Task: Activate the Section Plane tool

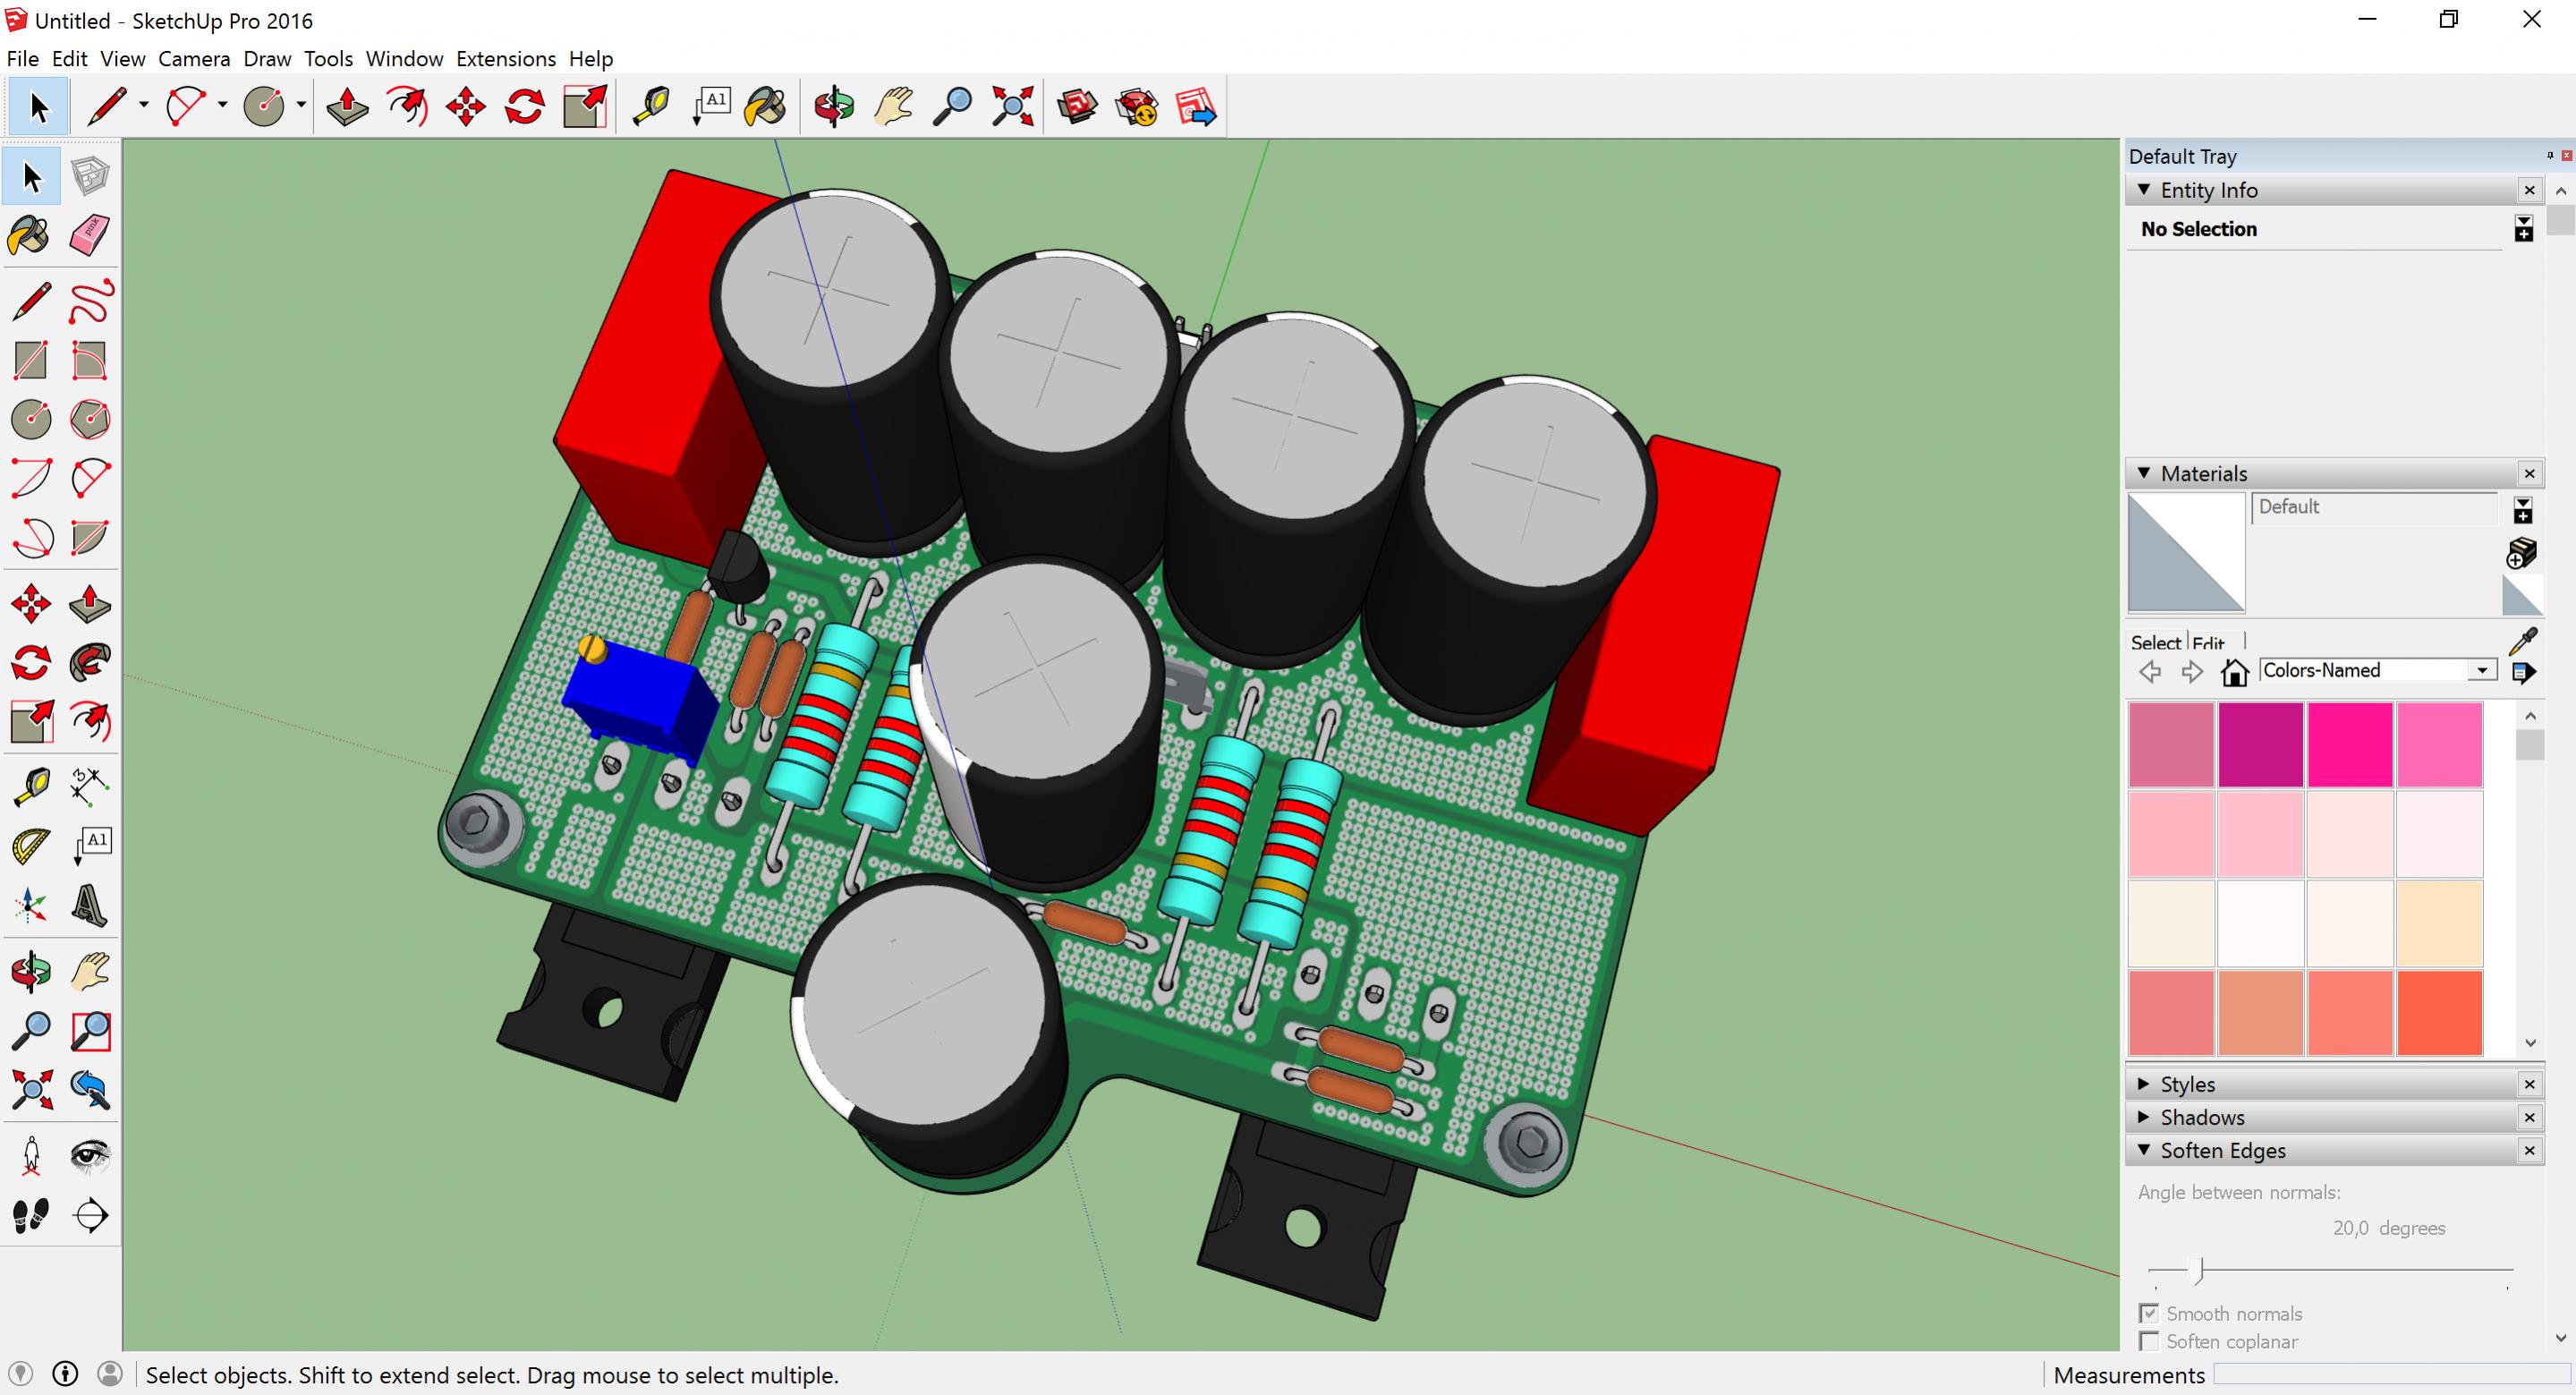Action: [x=90, y=1215]
